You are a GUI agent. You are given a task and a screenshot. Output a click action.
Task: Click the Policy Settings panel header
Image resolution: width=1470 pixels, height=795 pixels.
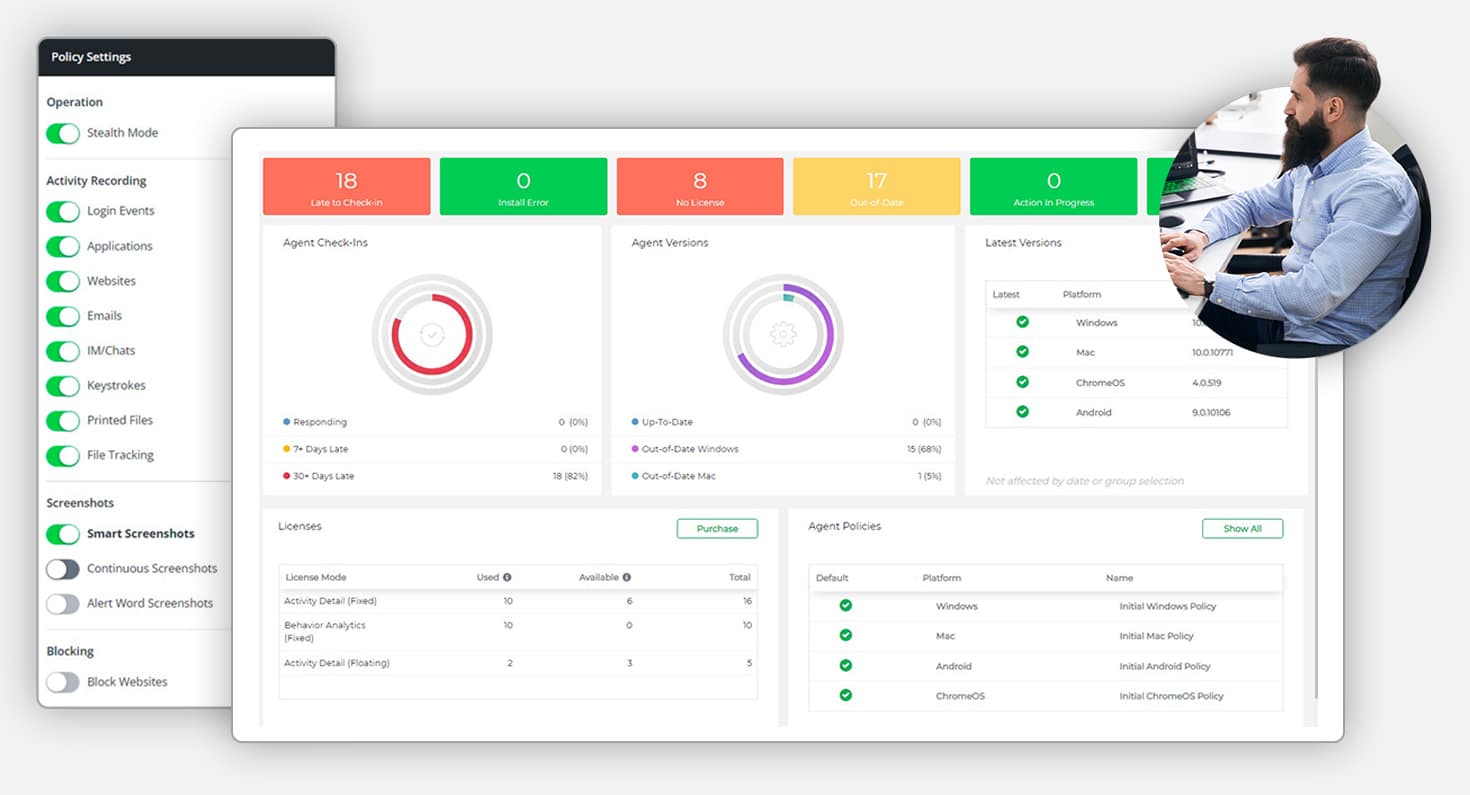tap(186, 57)
